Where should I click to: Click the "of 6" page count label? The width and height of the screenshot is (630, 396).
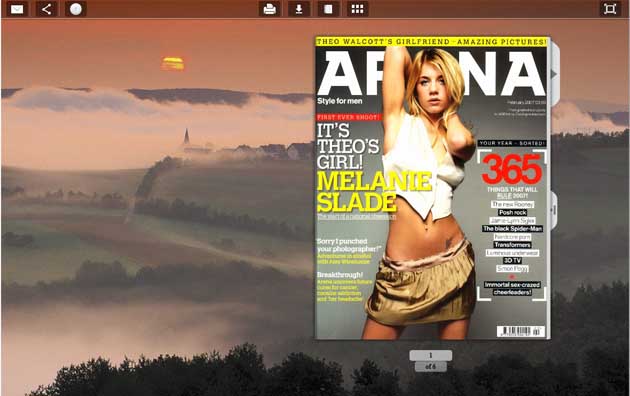point(430,366)
